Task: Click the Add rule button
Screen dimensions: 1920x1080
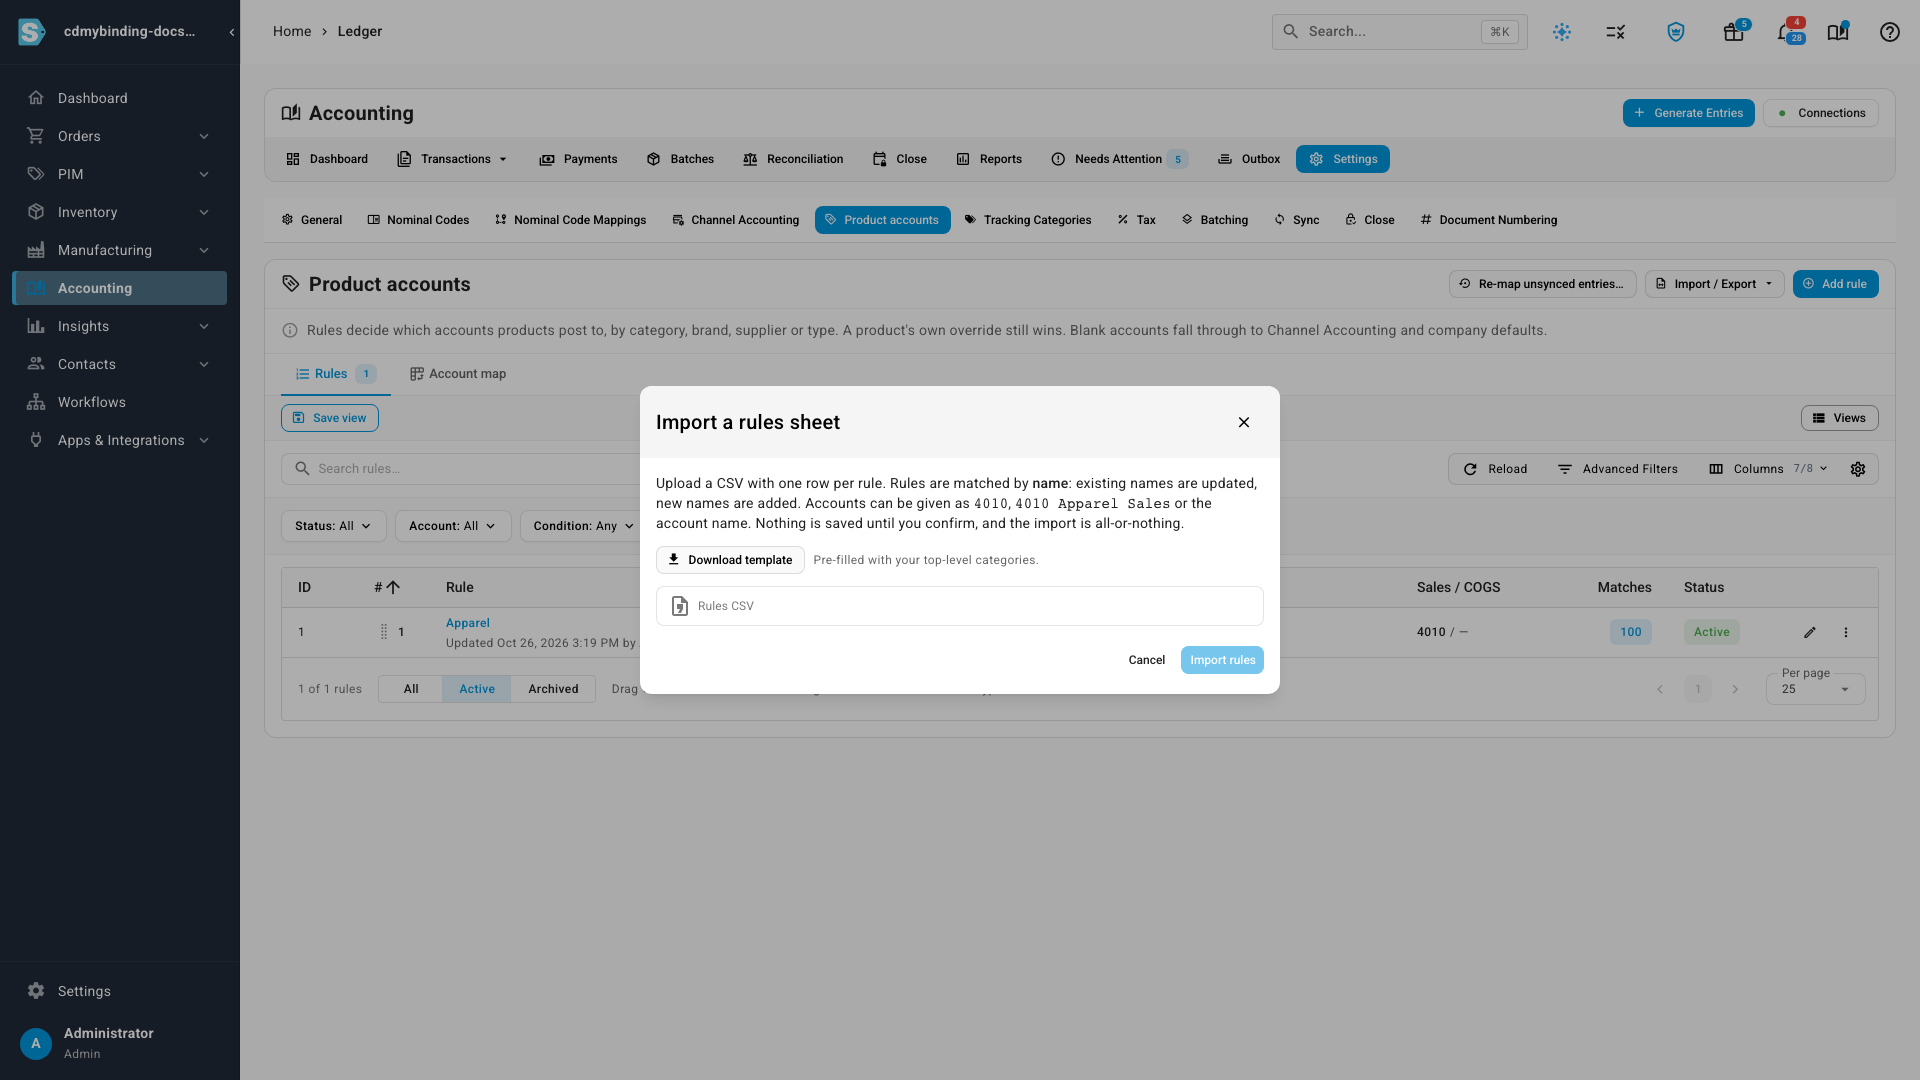Action: [1835, 284]
